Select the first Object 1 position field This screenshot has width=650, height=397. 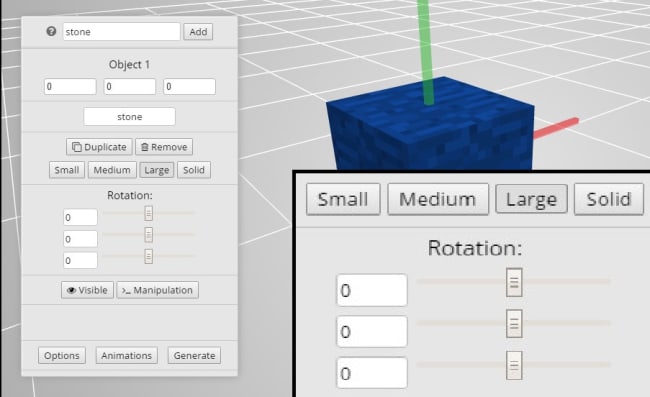70,87
